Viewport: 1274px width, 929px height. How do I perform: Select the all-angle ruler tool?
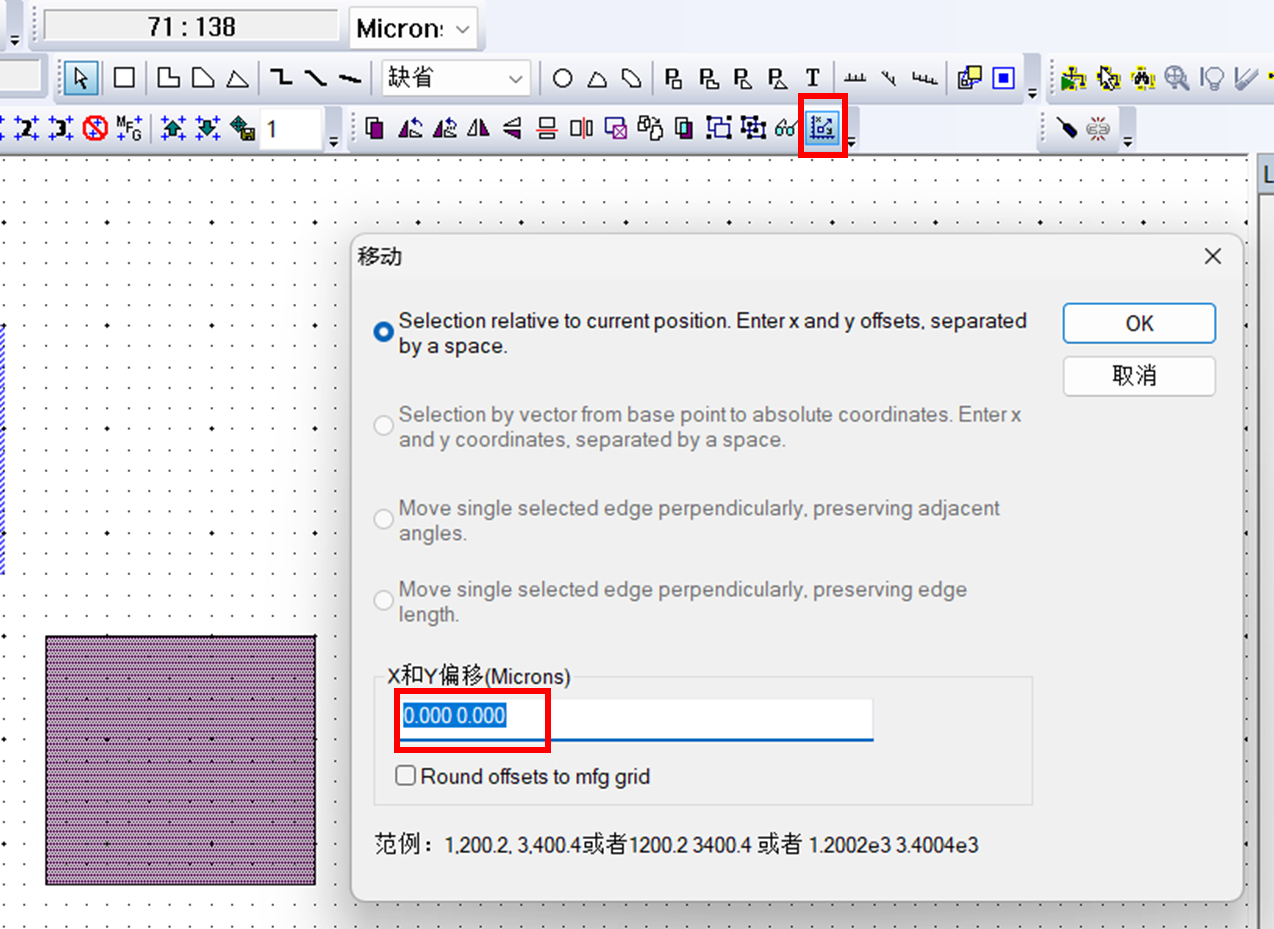click(x=925, y=78)
